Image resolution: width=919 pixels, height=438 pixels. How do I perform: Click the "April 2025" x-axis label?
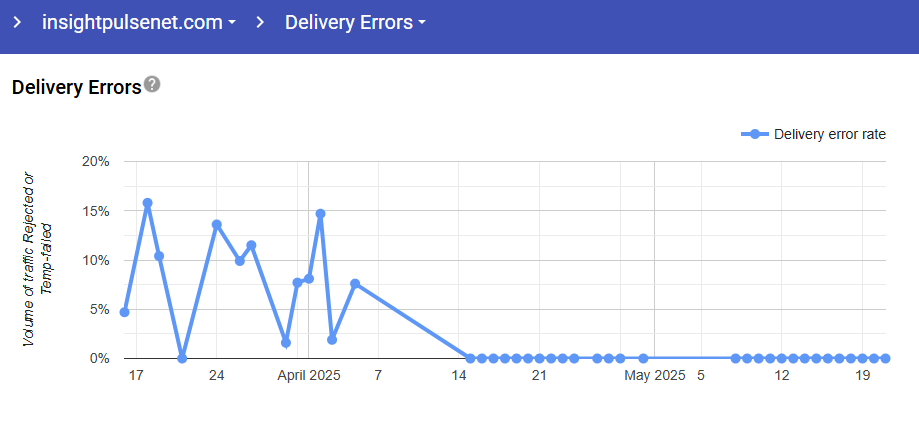click(309, 377)
